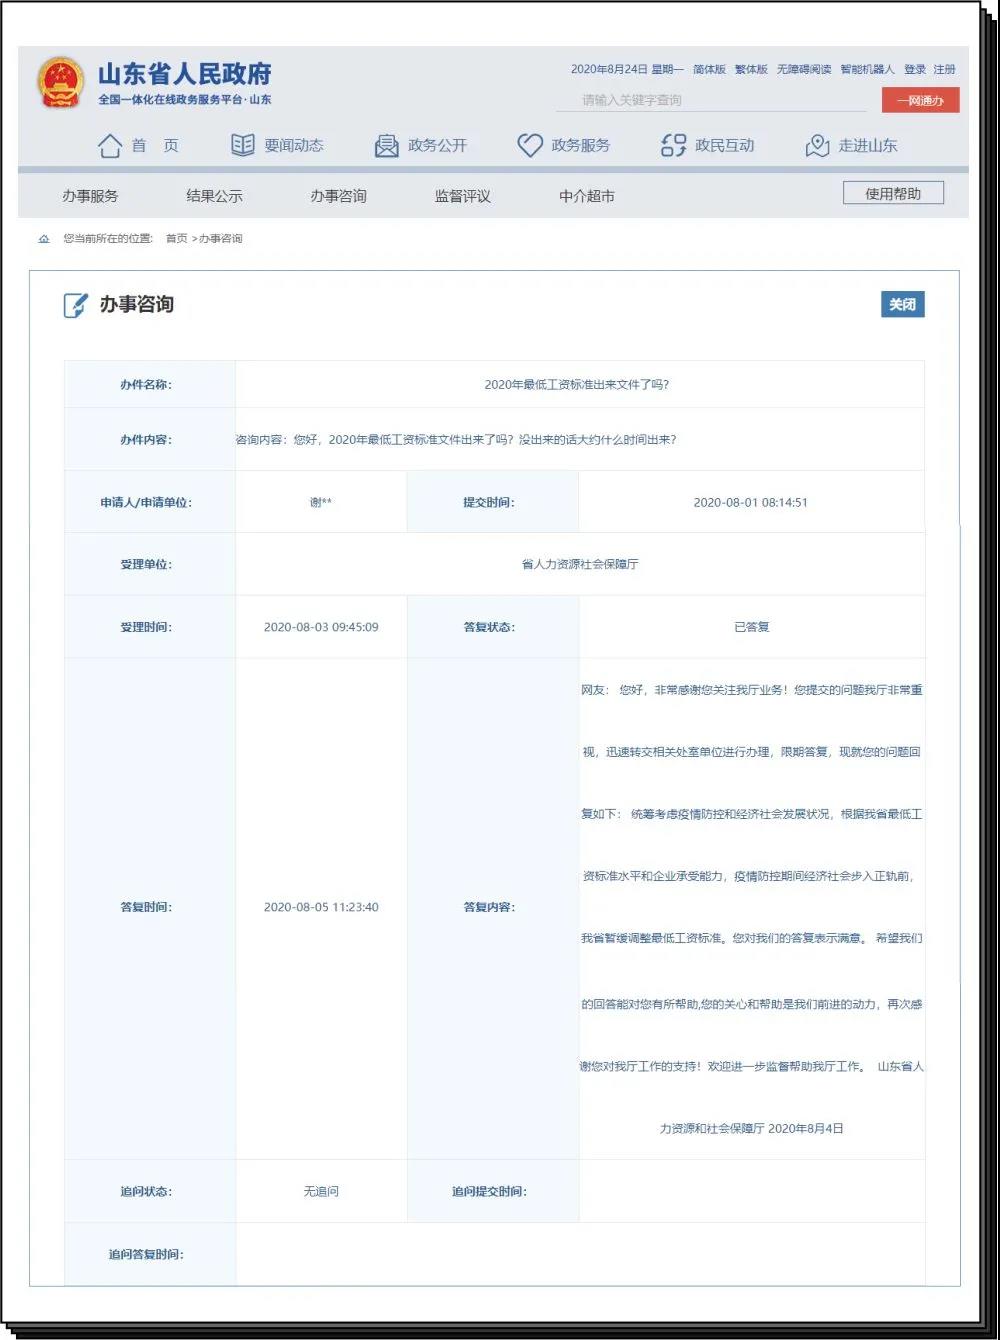Click the map pin icon beside 走进山东
The height and width of the screenshot is (1340, 1000).
click(817, 146)
